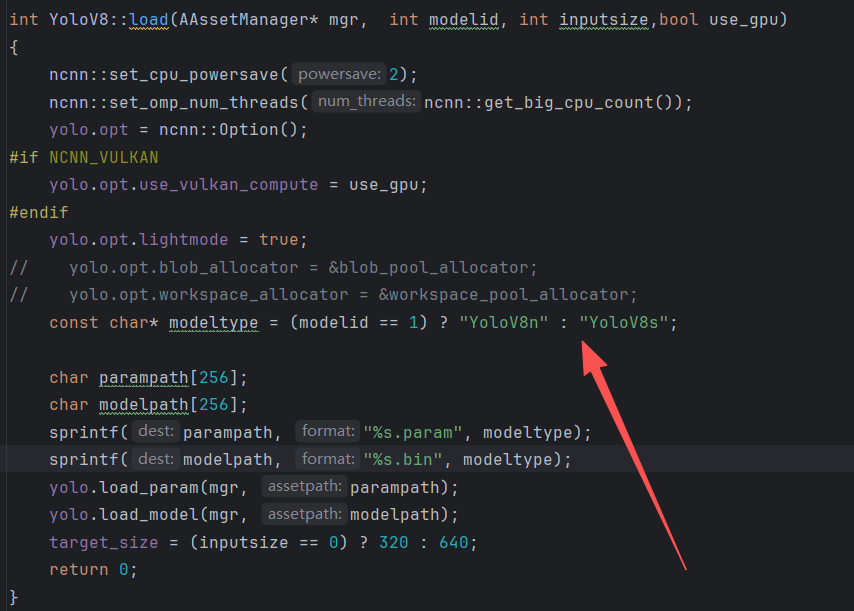The width and height of the screenshot is (854, 611).
Task: Click the 320 numeric literal
Action: 393,542
